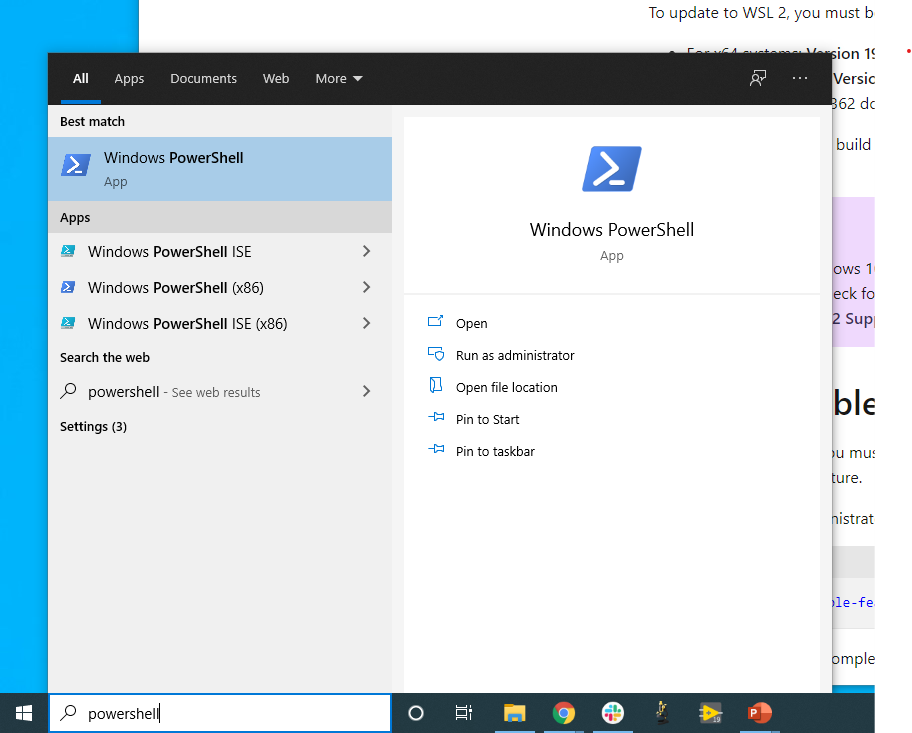Click Settings (3) search category
This screenshot has height=733, width=912.
click(93, 426)
